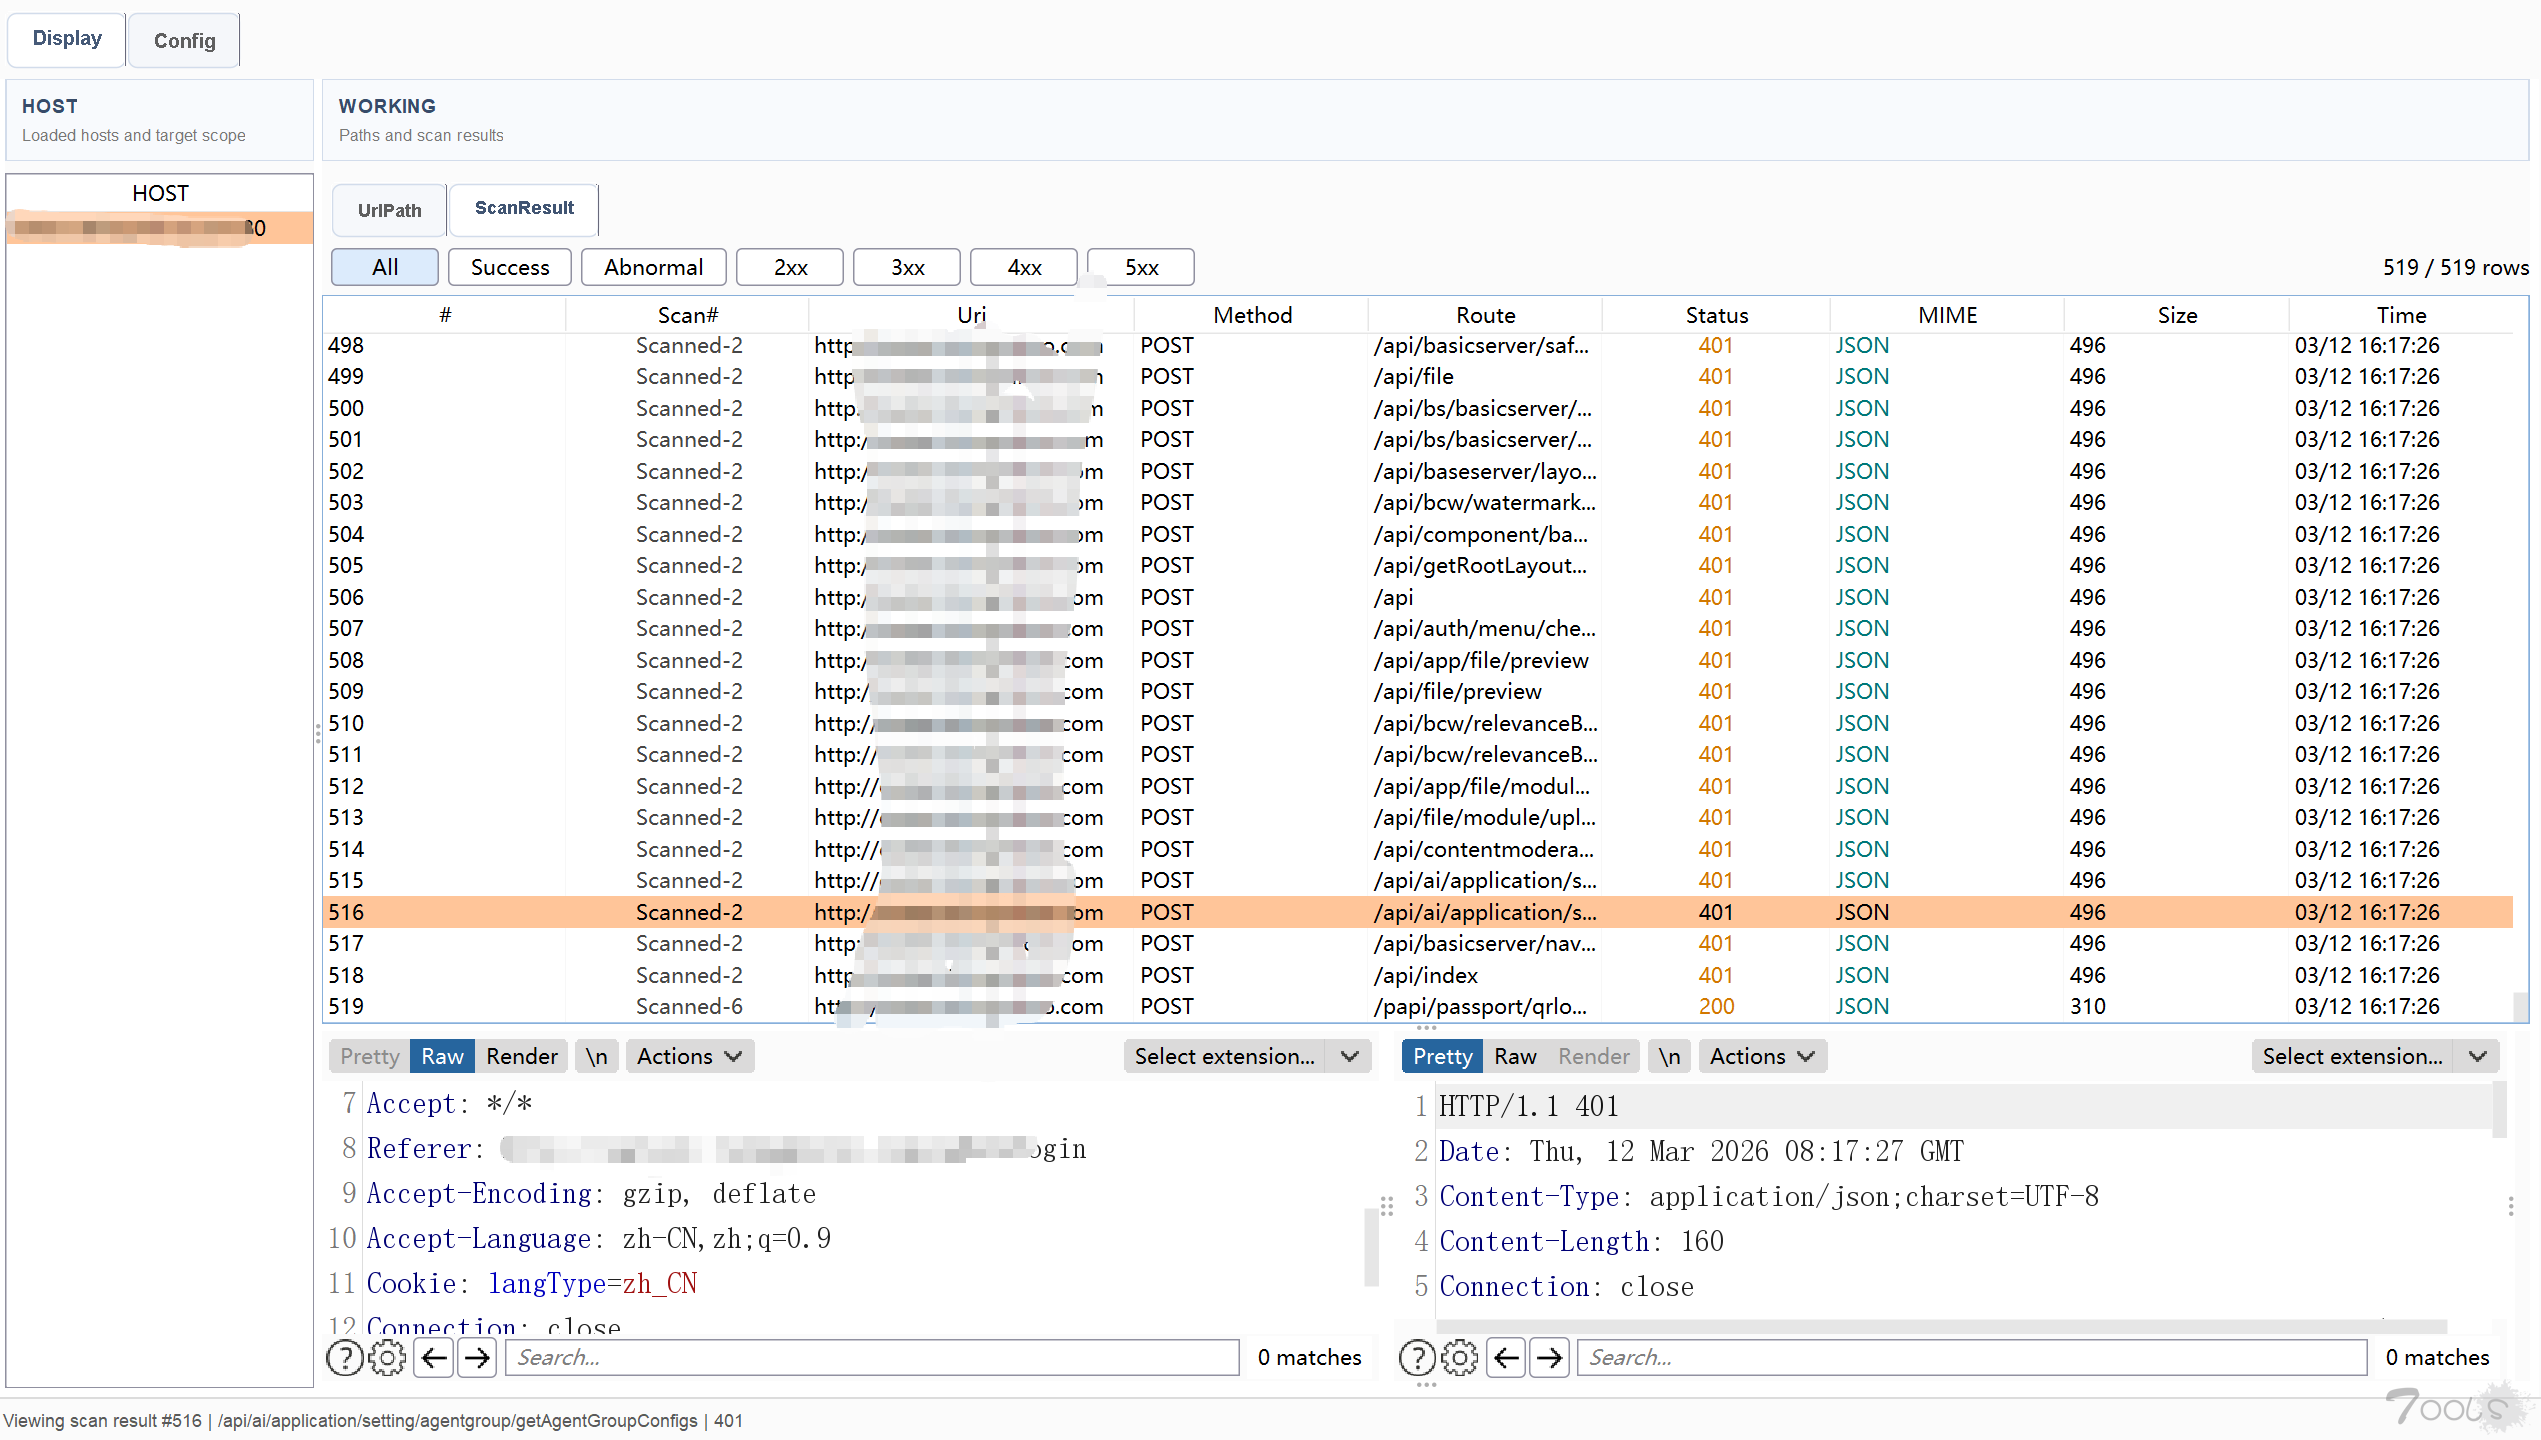This screenshot has height=1440, width=2541.
Task: Click the response panel search field
Action: (1970, 1357)
